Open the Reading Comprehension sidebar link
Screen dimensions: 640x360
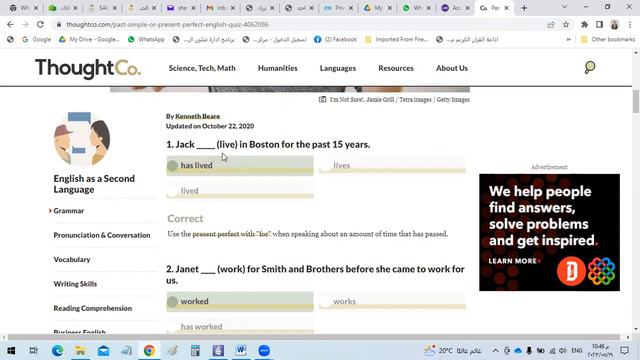(93, 308)
